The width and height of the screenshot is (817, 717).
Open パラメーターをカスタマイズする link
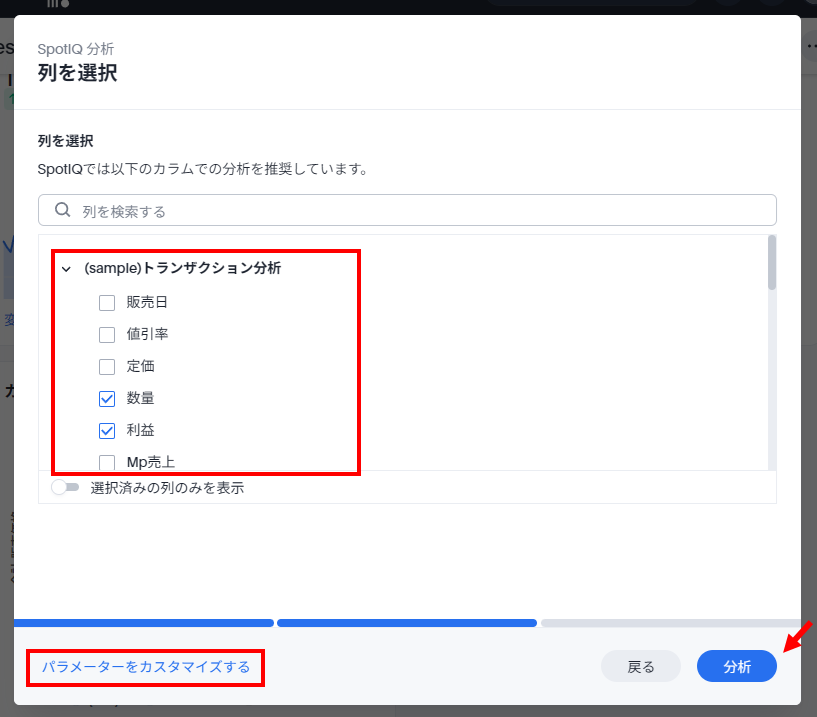click(146, 667)
